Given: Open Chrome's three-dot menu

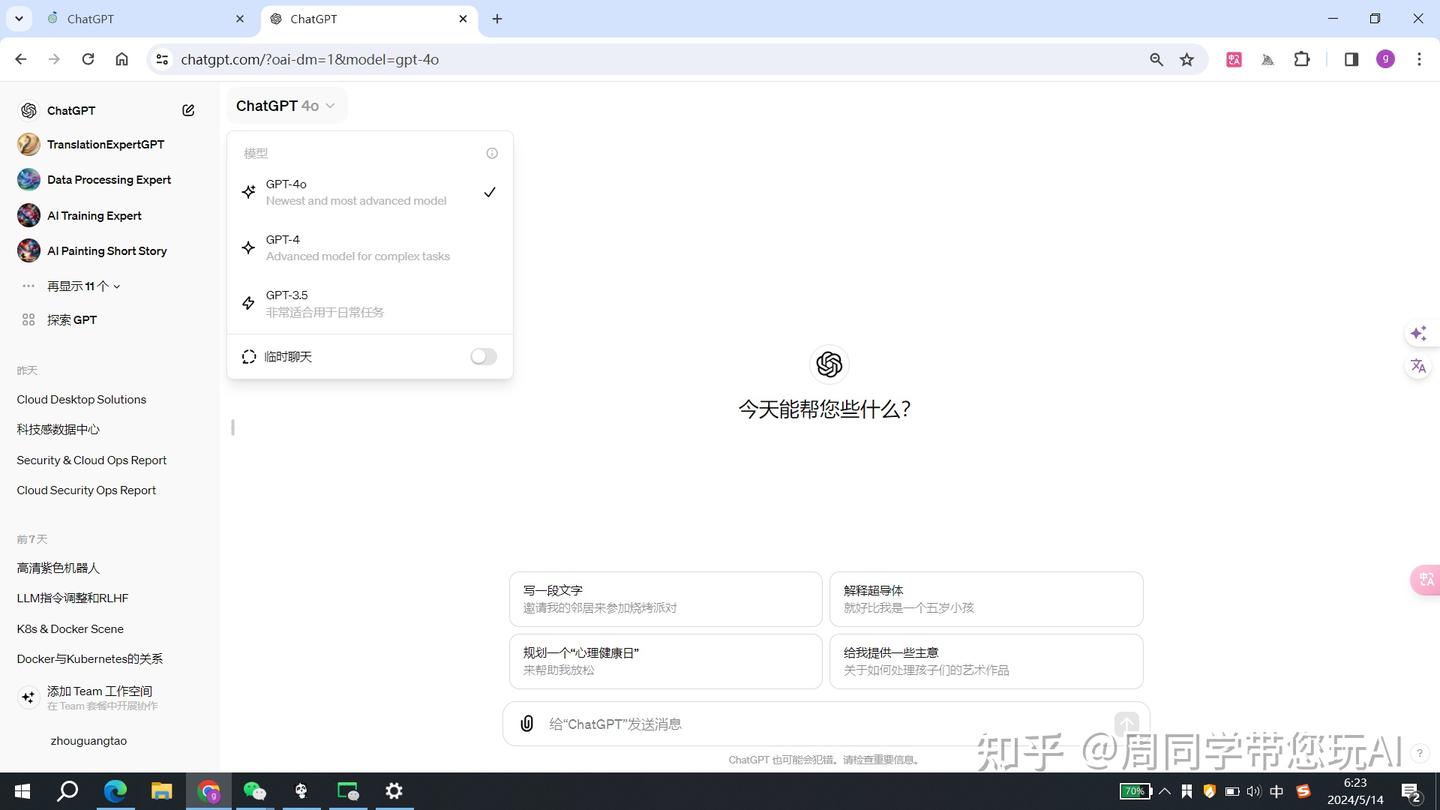Looking at the screenshot, I should tap(1419, 59).
